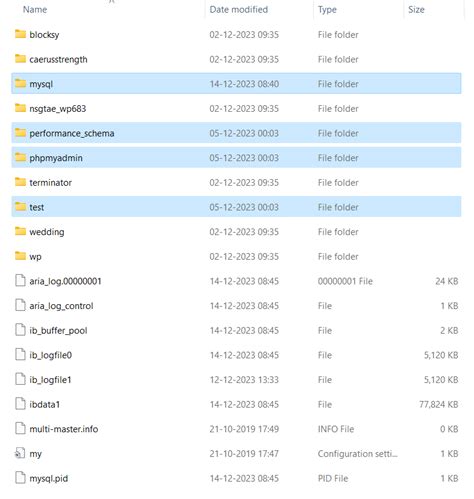Image resolution: width=474 pixels, height=499 pixels.
Task: Click the Configuration setti... type cell
Action: tap(357, 454)
